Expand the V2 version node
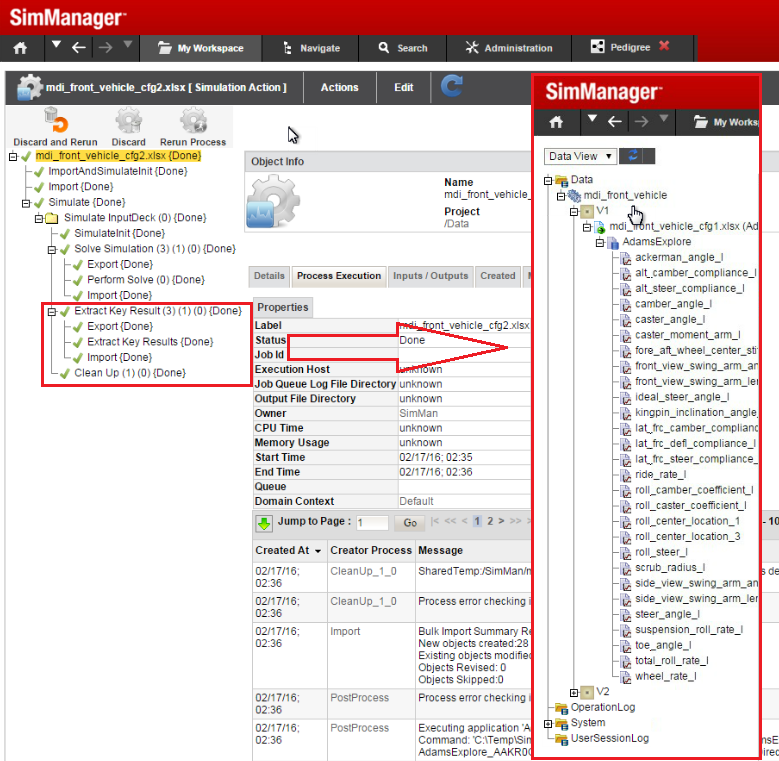Viewport: 779px width, 761px height. click(x=573, y=692)
